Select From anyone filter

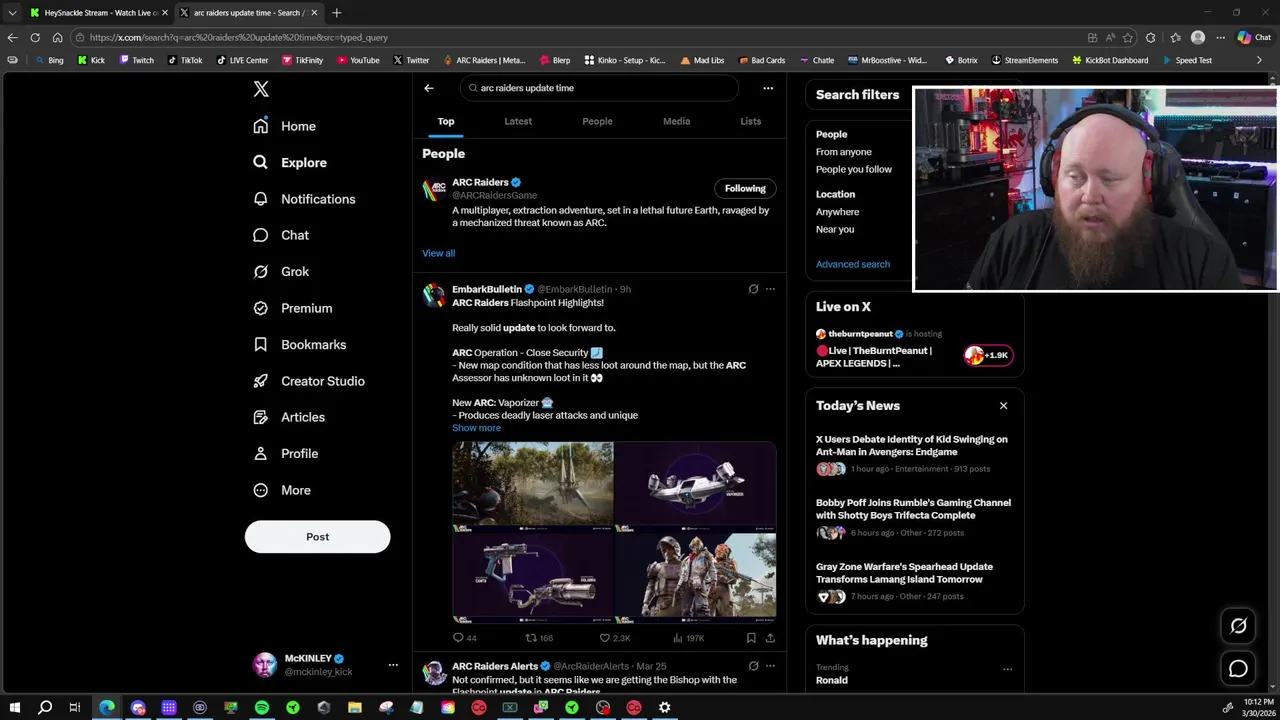point(844,152)
